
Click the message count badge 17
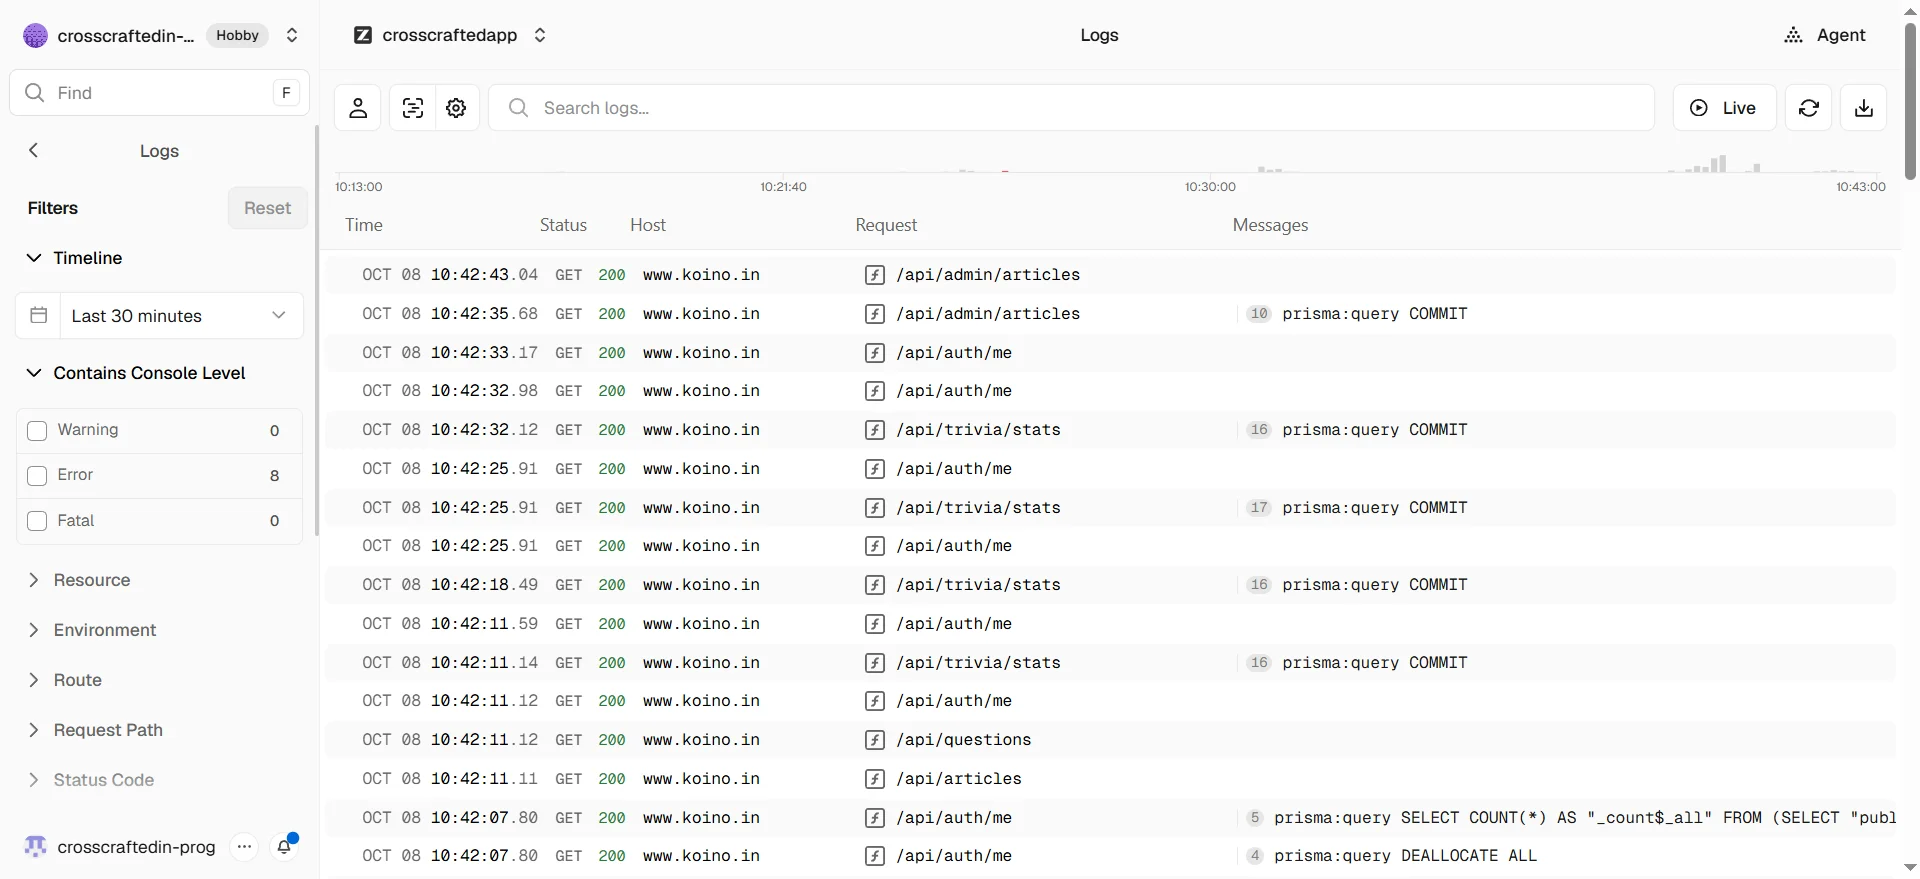tap(1259, 508)
